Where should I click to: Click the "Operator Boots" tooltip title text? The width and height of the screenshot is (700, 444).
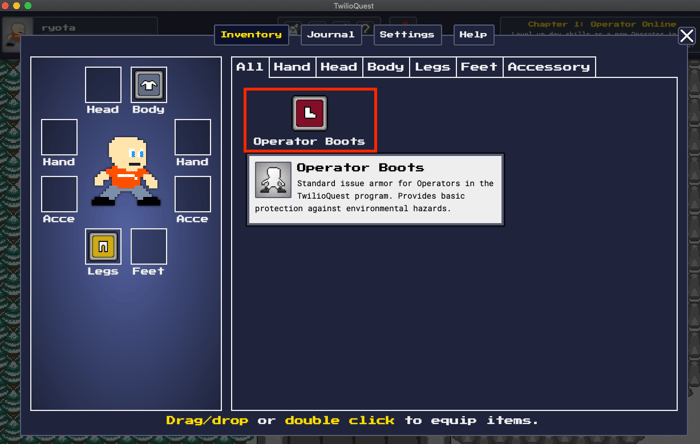coord(360,168)
